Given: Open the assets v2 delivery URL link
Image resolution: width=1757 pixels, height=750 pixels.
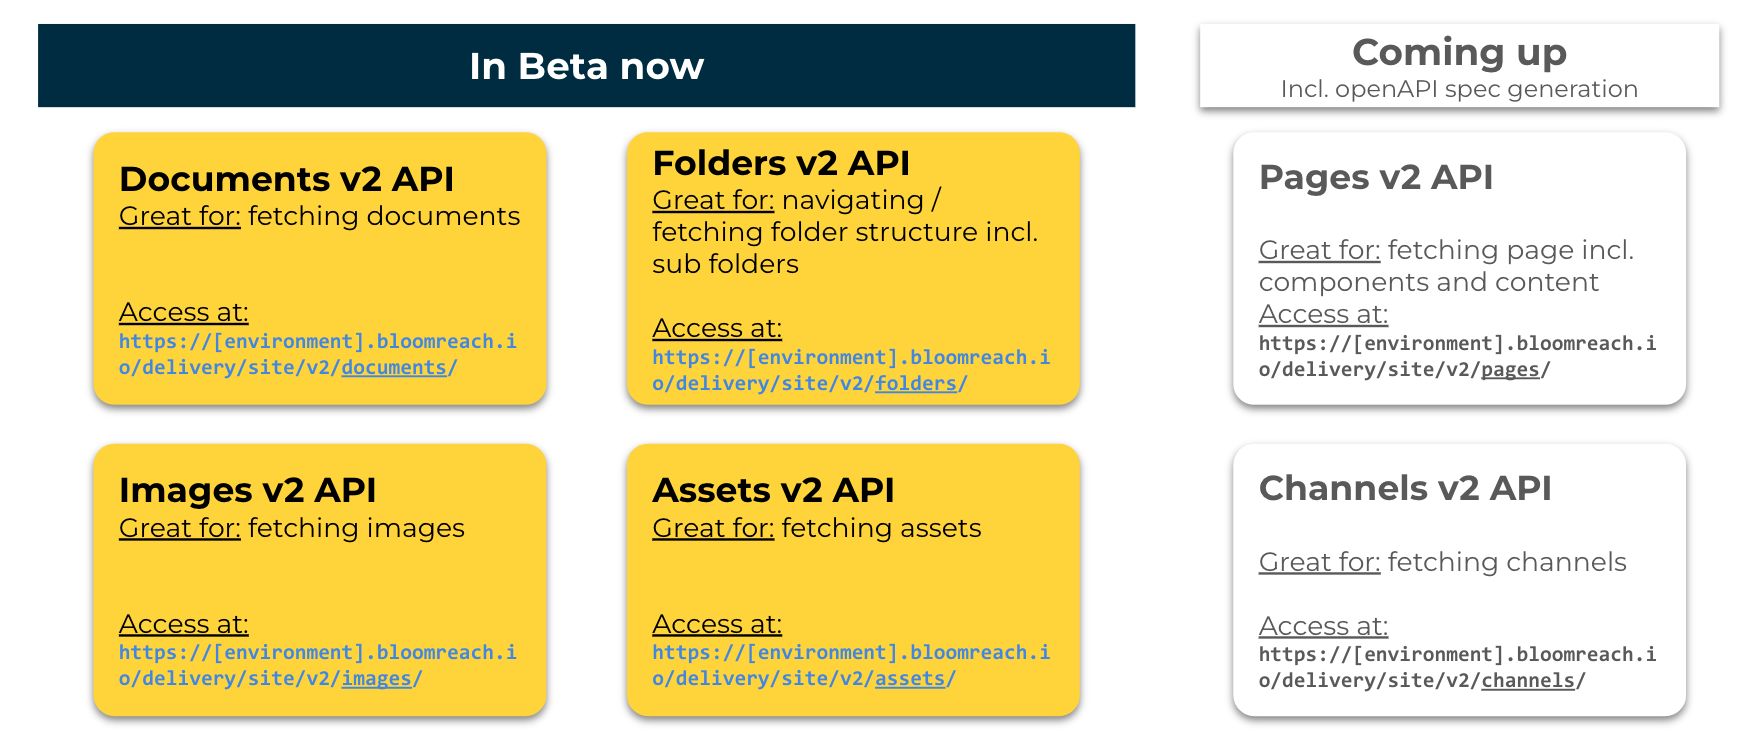Looking at the screenshot, I should [x=850, y=665].
